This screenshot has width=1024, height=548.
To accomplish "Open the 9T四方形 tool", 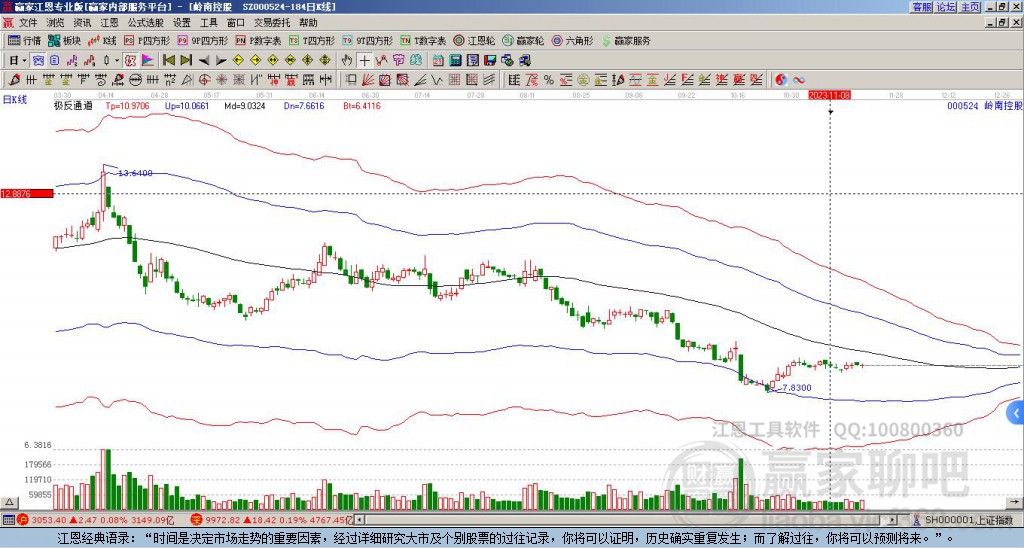I will [368, 40].
